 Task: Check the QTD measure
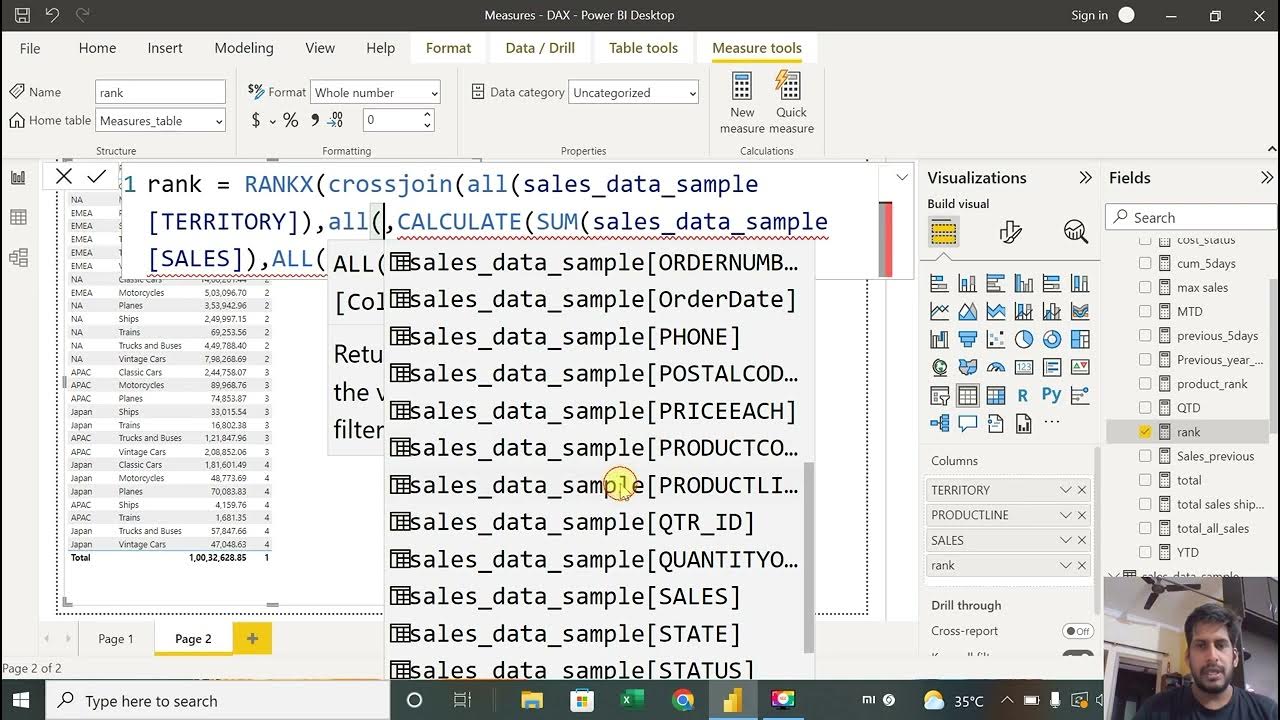pos(1145,407)
